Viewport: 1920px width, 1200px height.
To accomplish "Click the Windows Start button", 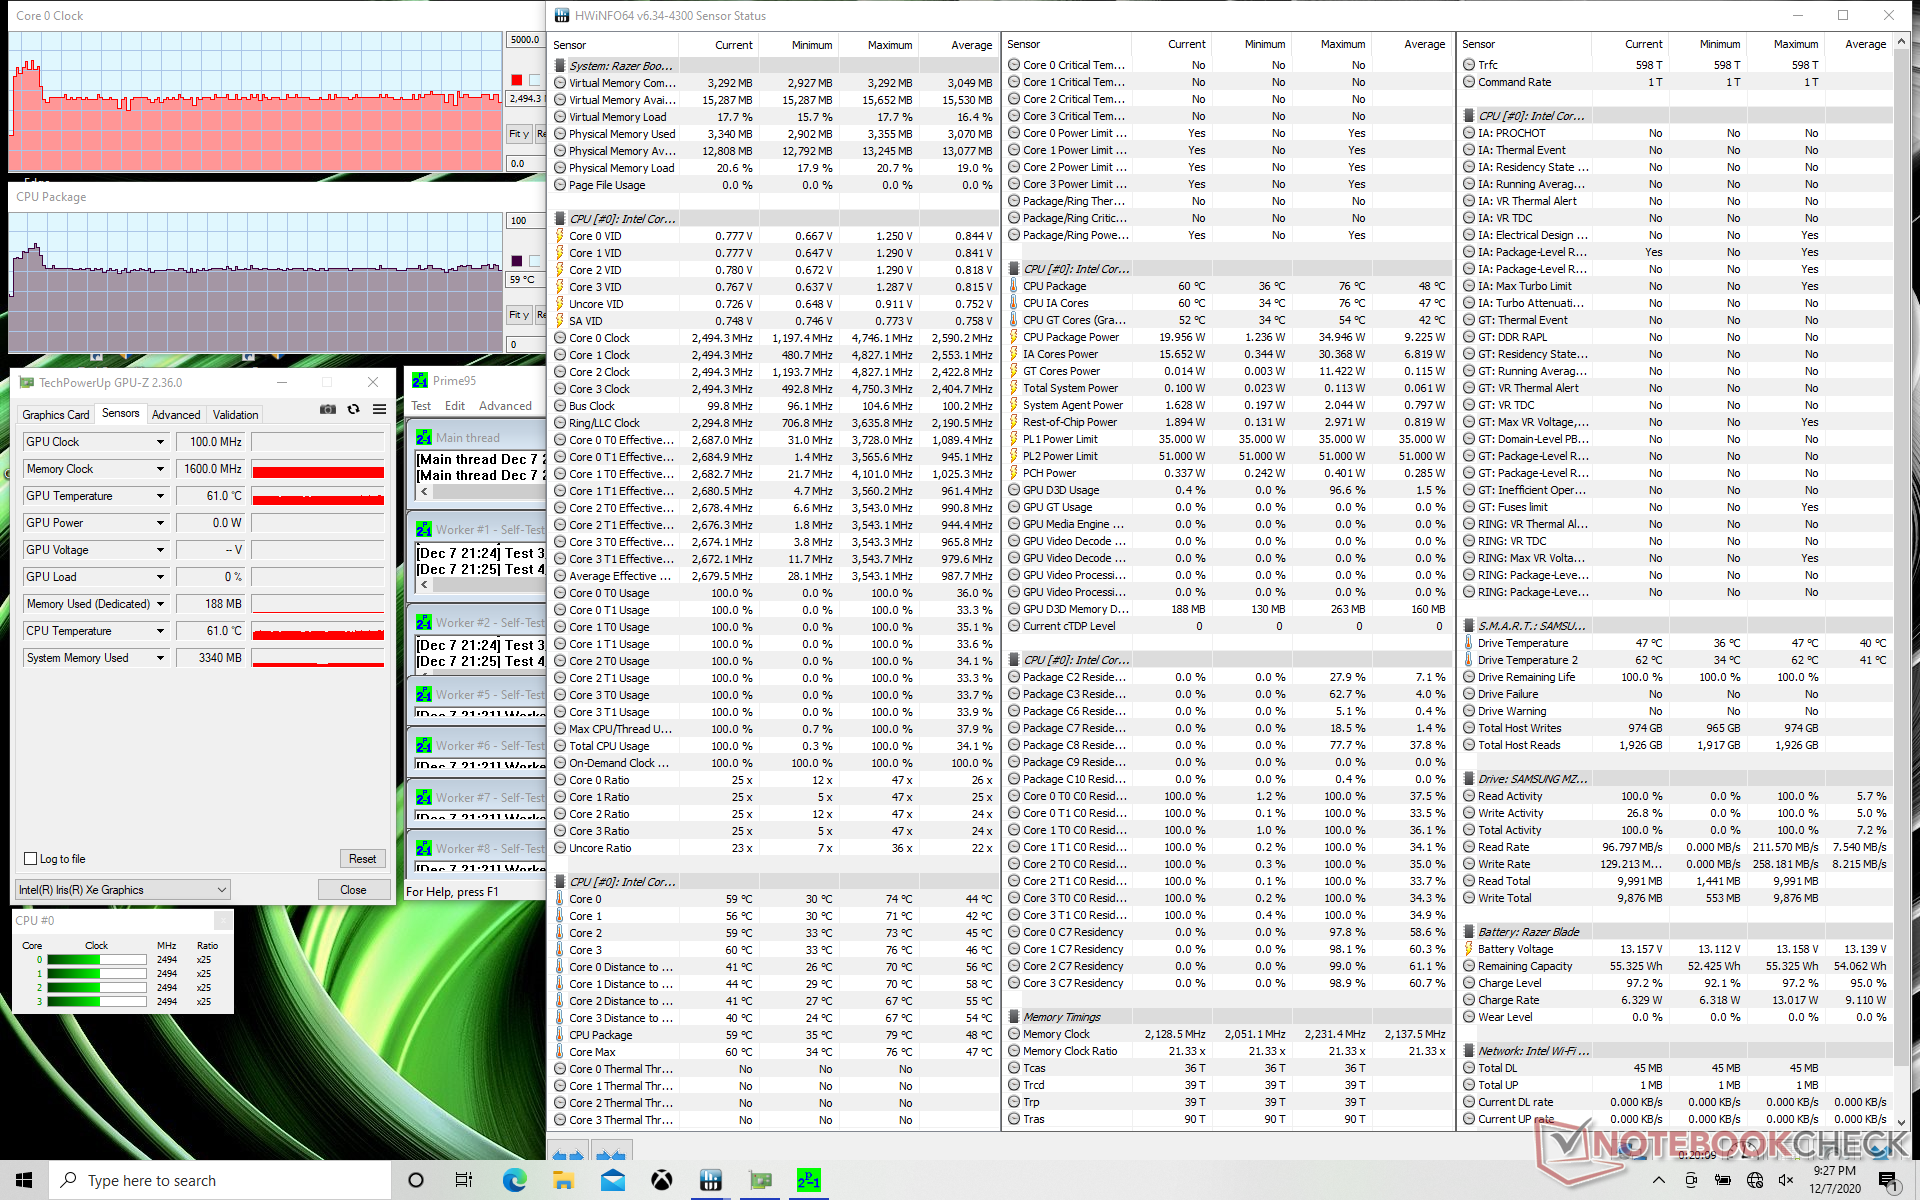I will click(24, 1181).
